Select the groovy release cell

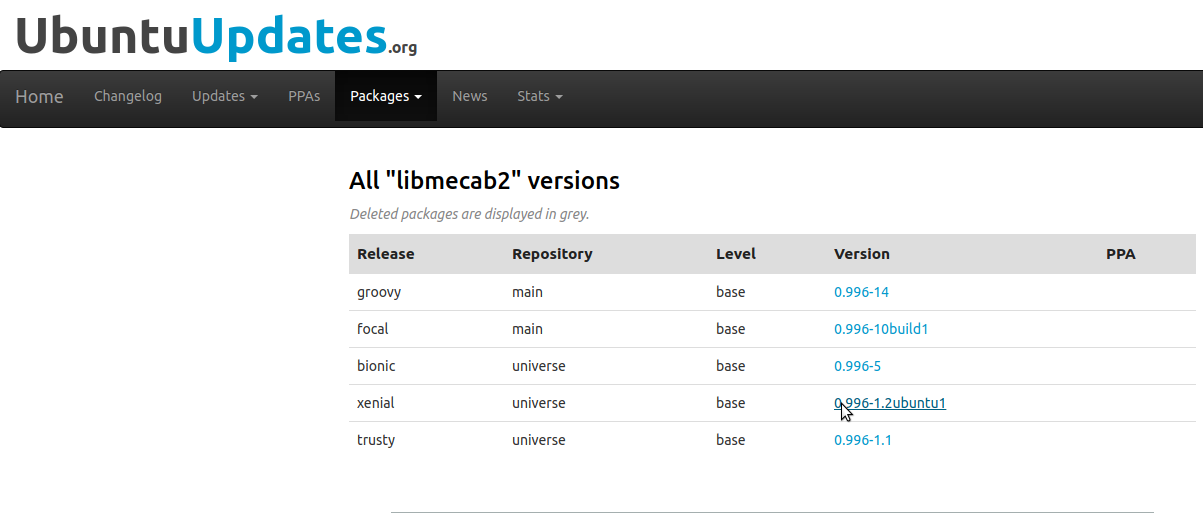(x=379, y=292)
